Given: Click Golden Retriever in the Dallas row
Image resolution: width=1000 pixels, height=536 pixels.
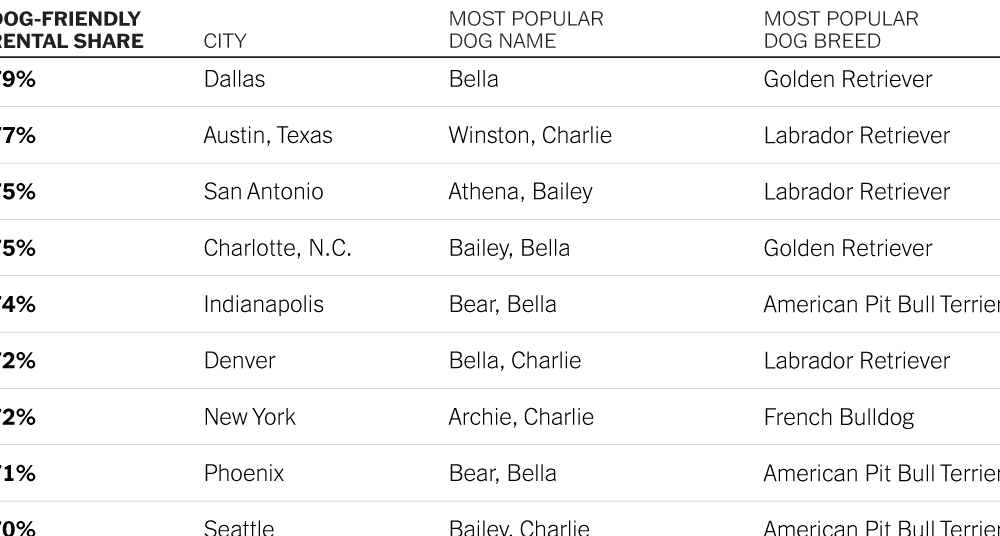Looking at the screenshot, I should point(848,79).
